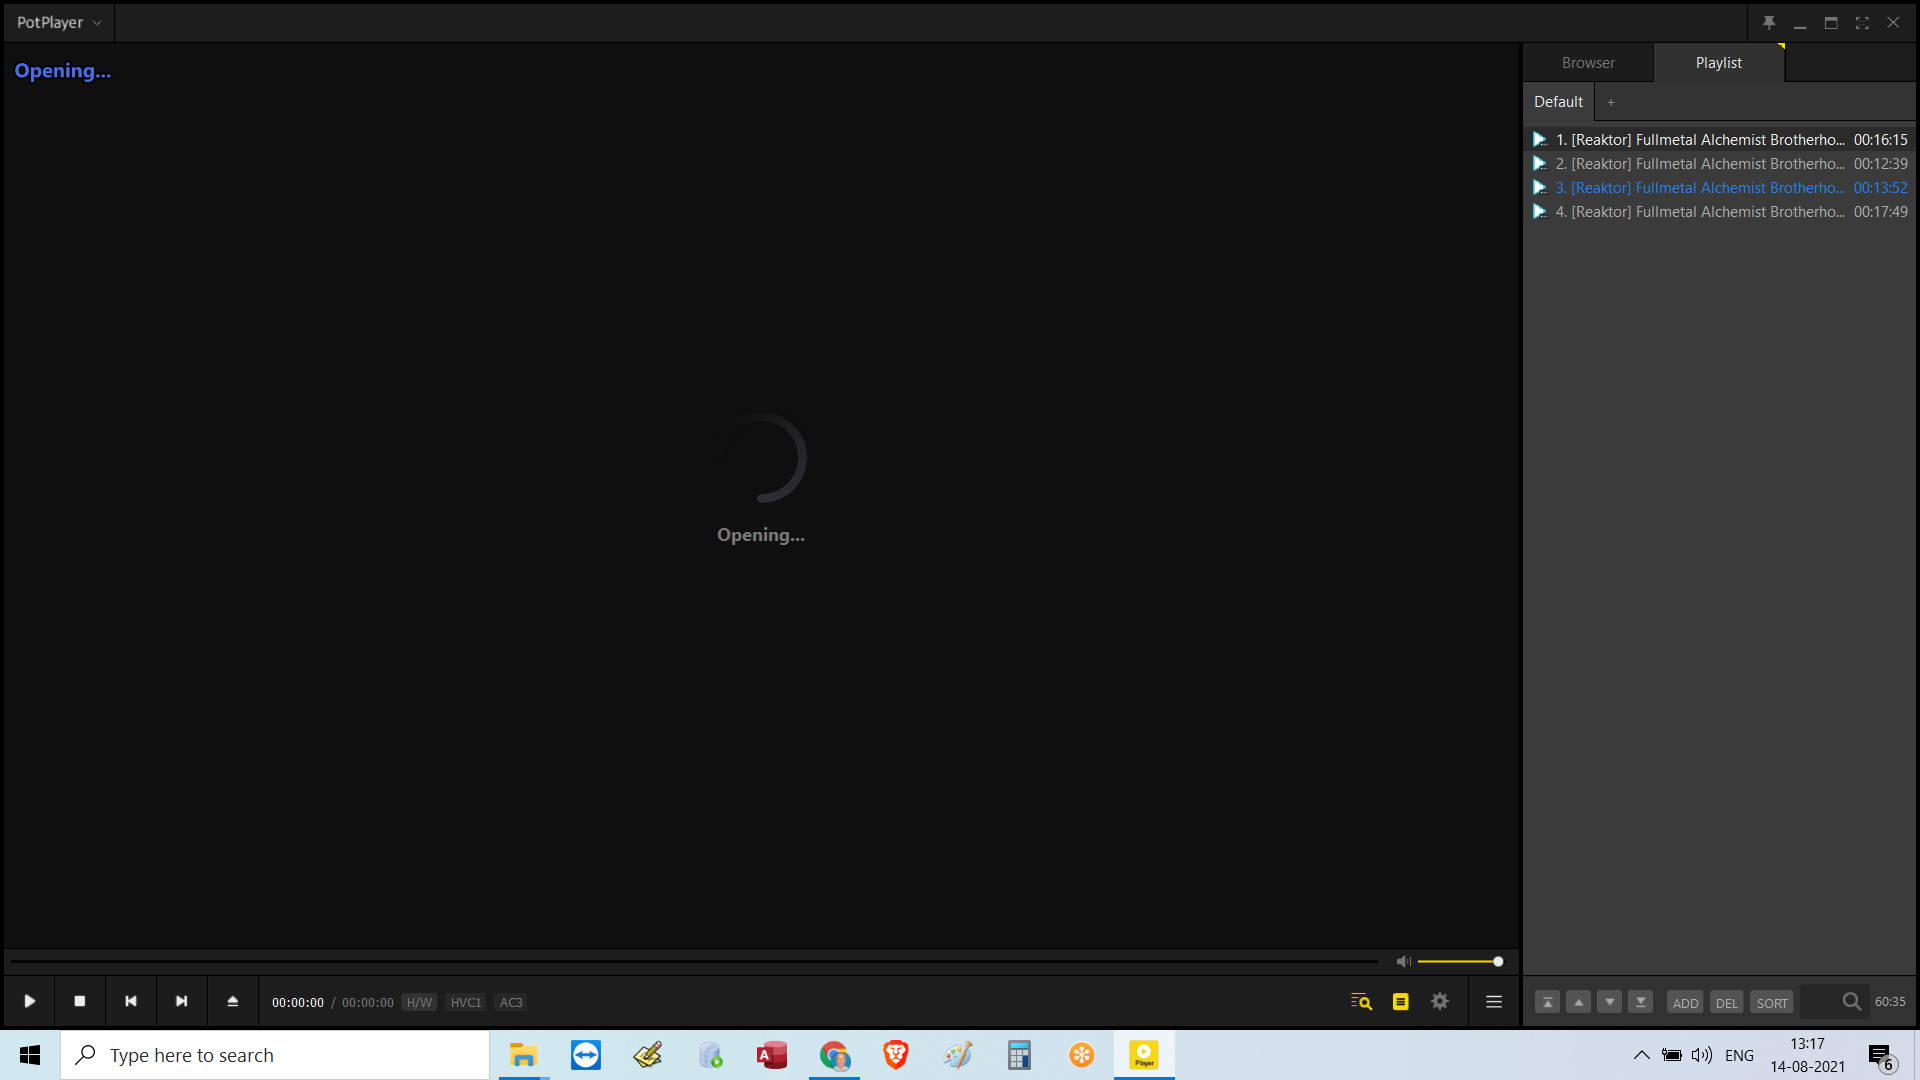Toggle H/W hardware acceleration indicator
Image resolution: width=1920 pixels, height=1080 pixels.
(x=419, y=1002)
